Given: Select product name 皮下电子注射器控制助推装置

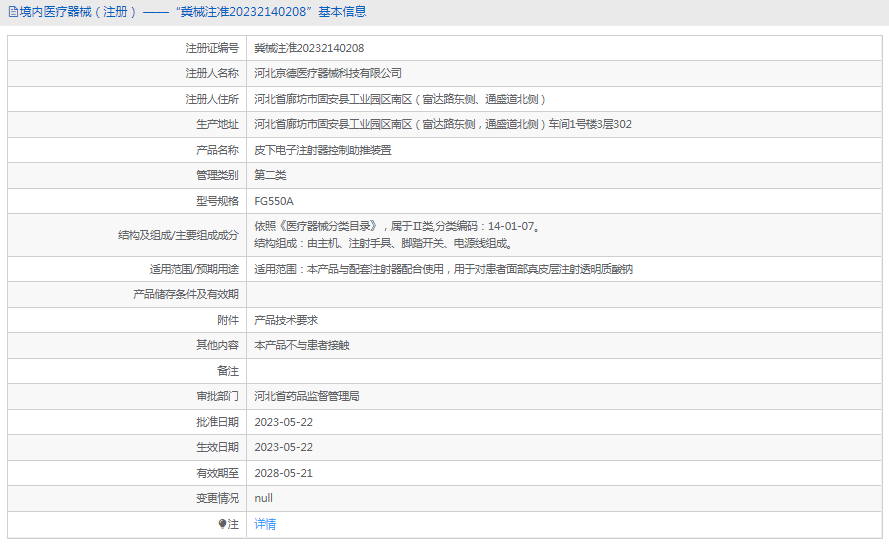Looking at the screenshot, I should click(323, 150).
